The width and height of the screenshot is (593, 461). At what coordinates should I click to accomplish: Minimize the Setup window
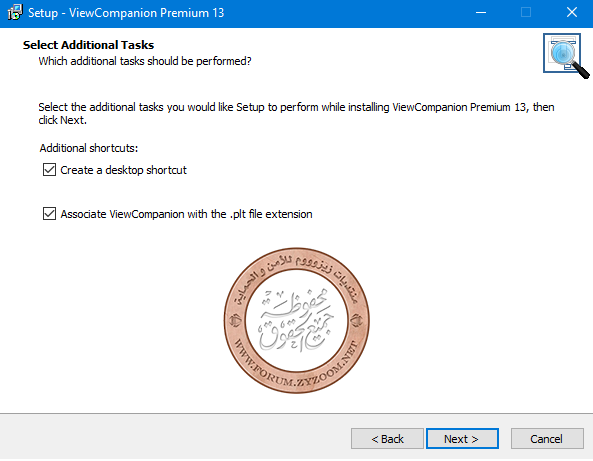coord(481,12)
